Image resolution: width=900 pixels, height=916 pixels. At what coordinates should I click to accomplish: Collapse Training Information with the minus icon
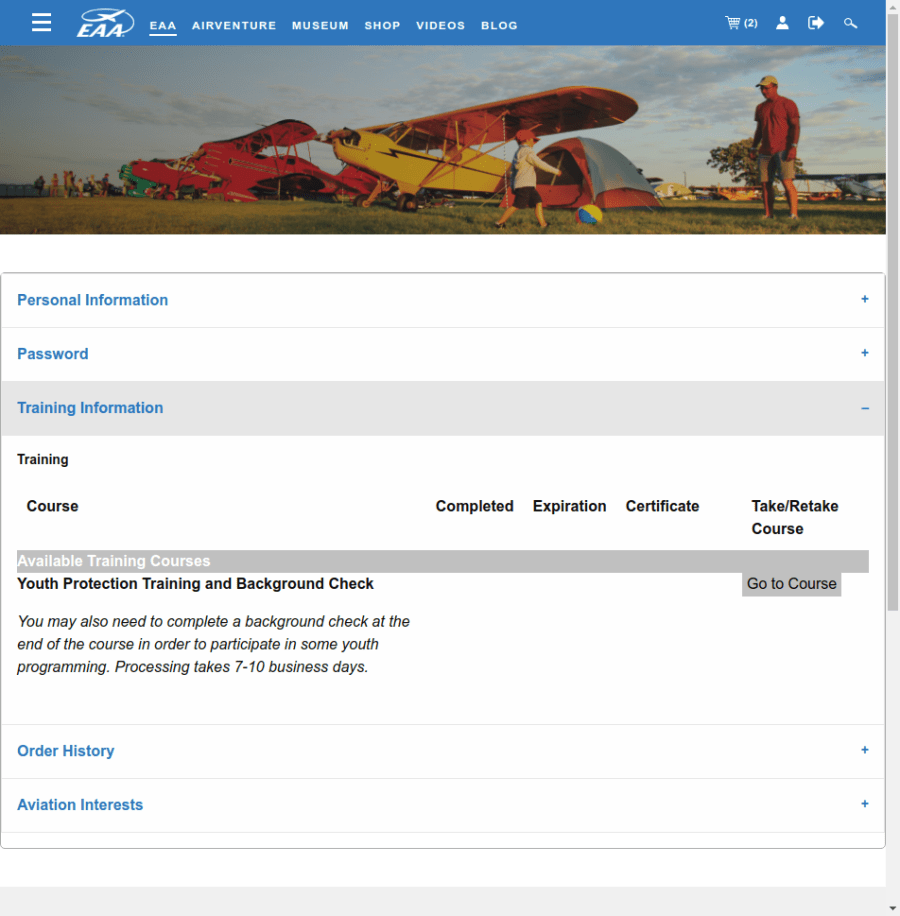865,408
